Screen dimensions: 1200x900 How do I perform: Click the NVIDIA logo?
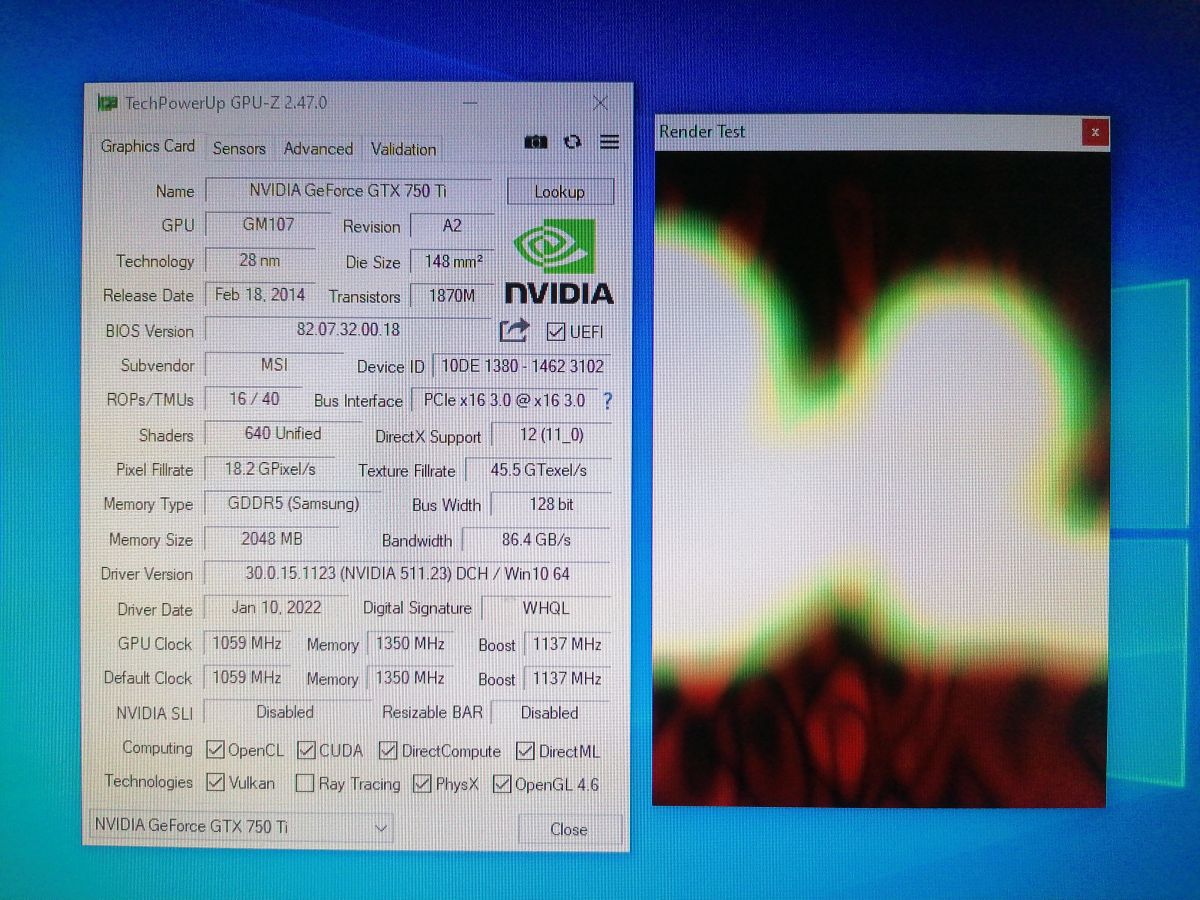[558, 262]
